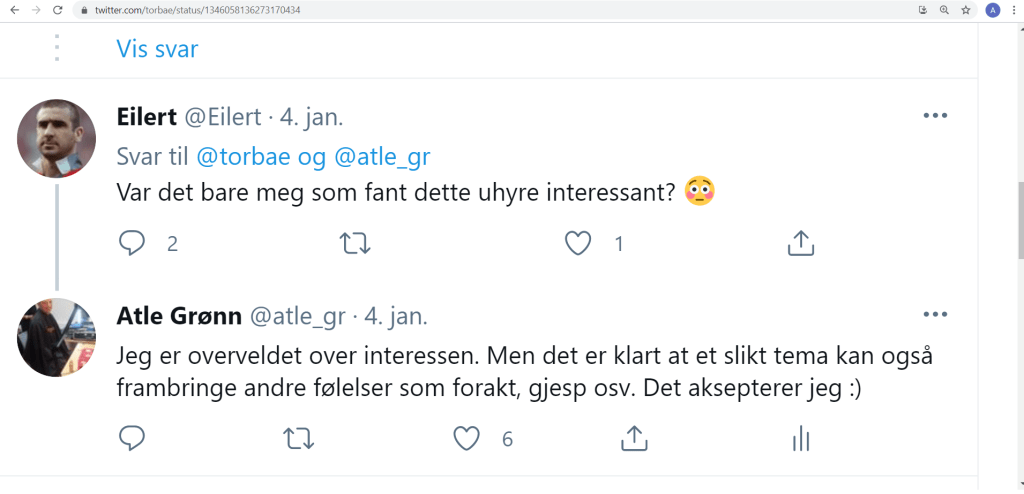Image resolution: width=1024 pixels, height=494 pixels.
Task: Open more options on Eilert's tweet
Action: tap(935, 116)
